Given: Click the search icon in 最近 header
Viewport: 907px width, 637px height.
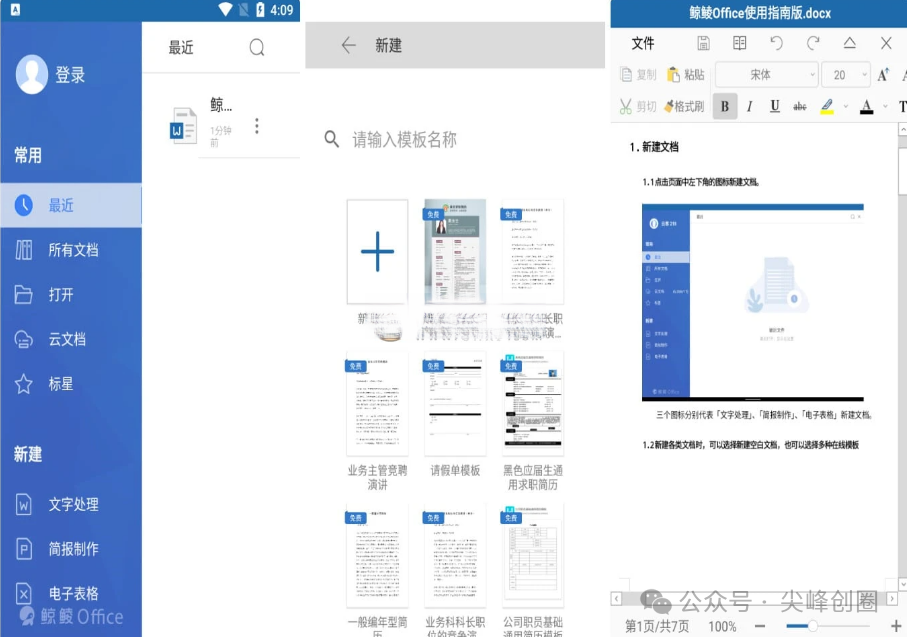Looking at the screenshot, I should (x=257, y=47).
